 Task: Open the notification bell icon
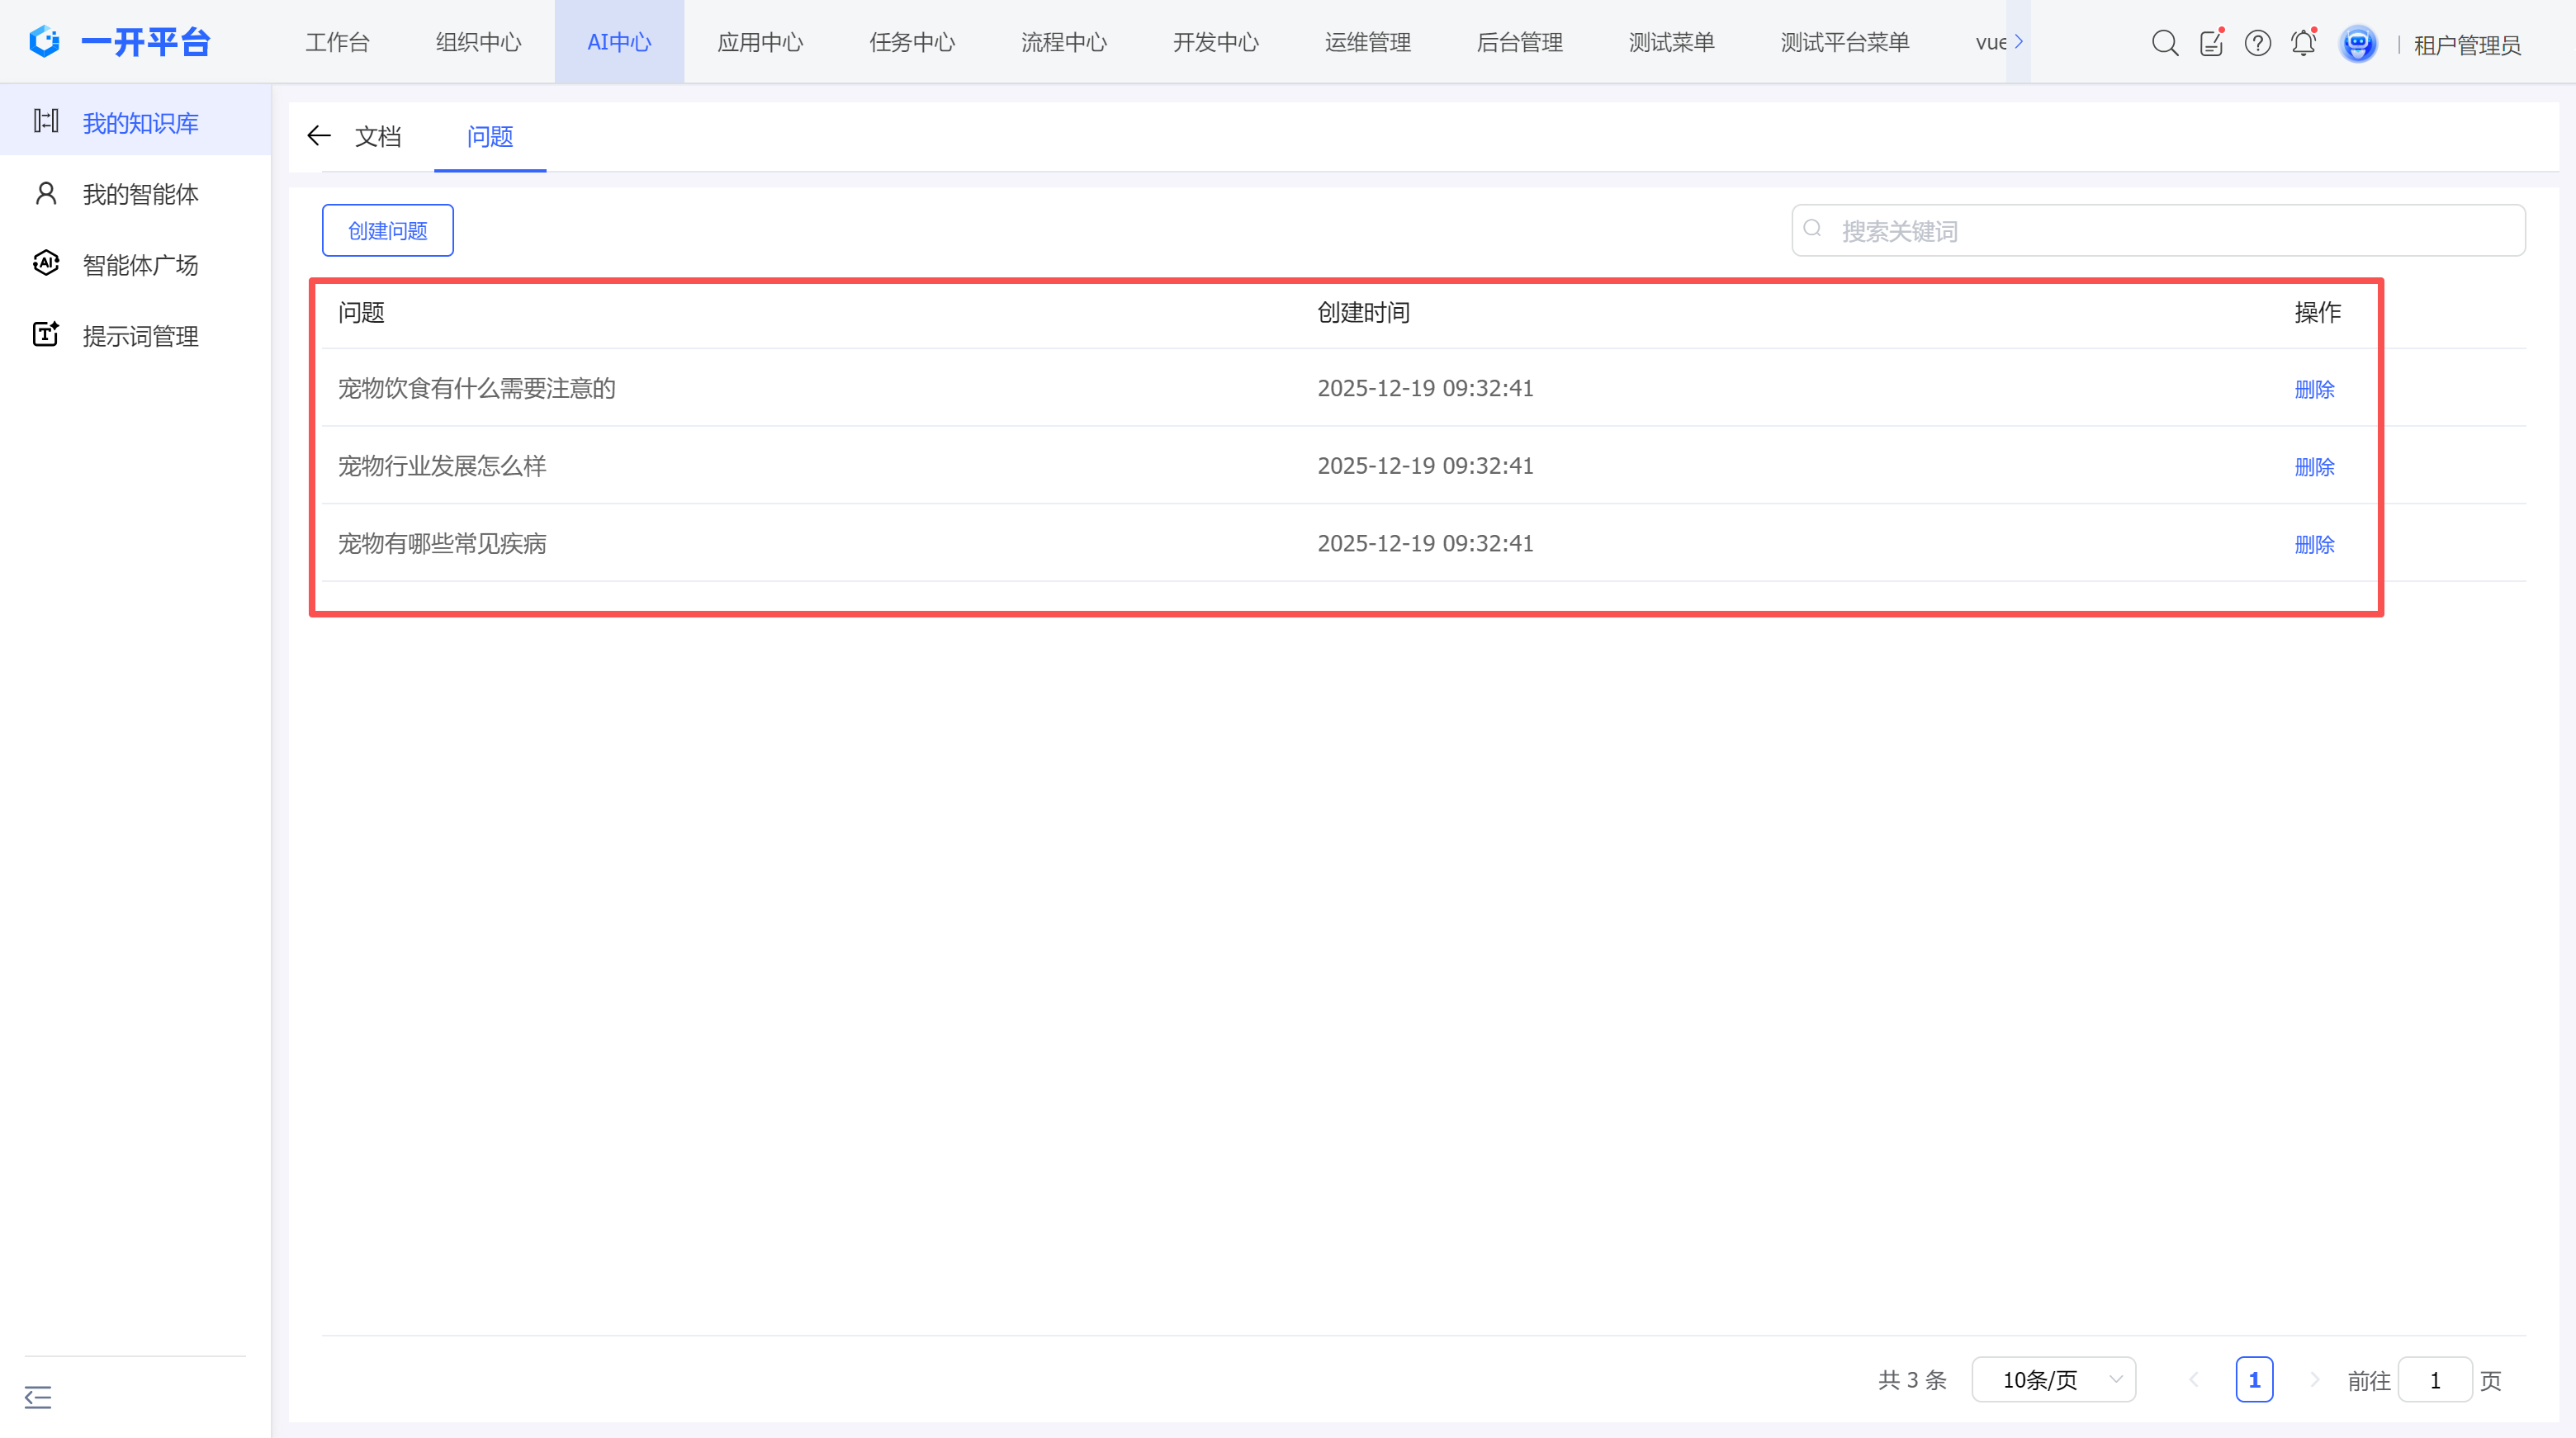pyautogui.click(x=2303, y=43)
